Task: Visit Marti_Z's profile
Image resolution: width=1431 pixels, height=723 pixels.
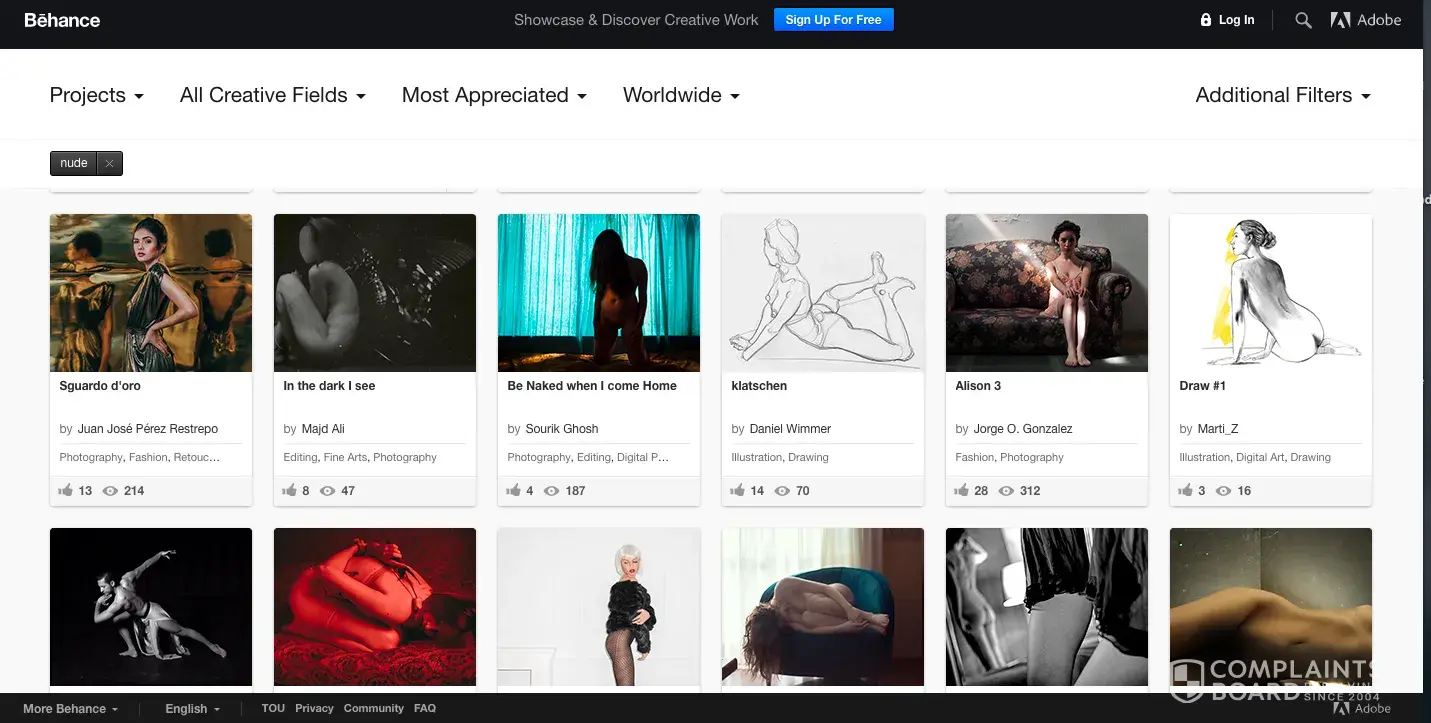Action: [1218, 429]
